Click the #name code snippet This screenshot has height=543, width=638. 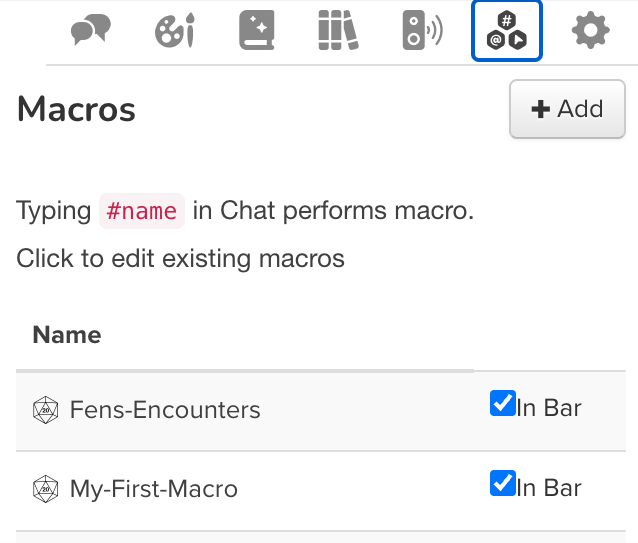[x=142, y=211]
